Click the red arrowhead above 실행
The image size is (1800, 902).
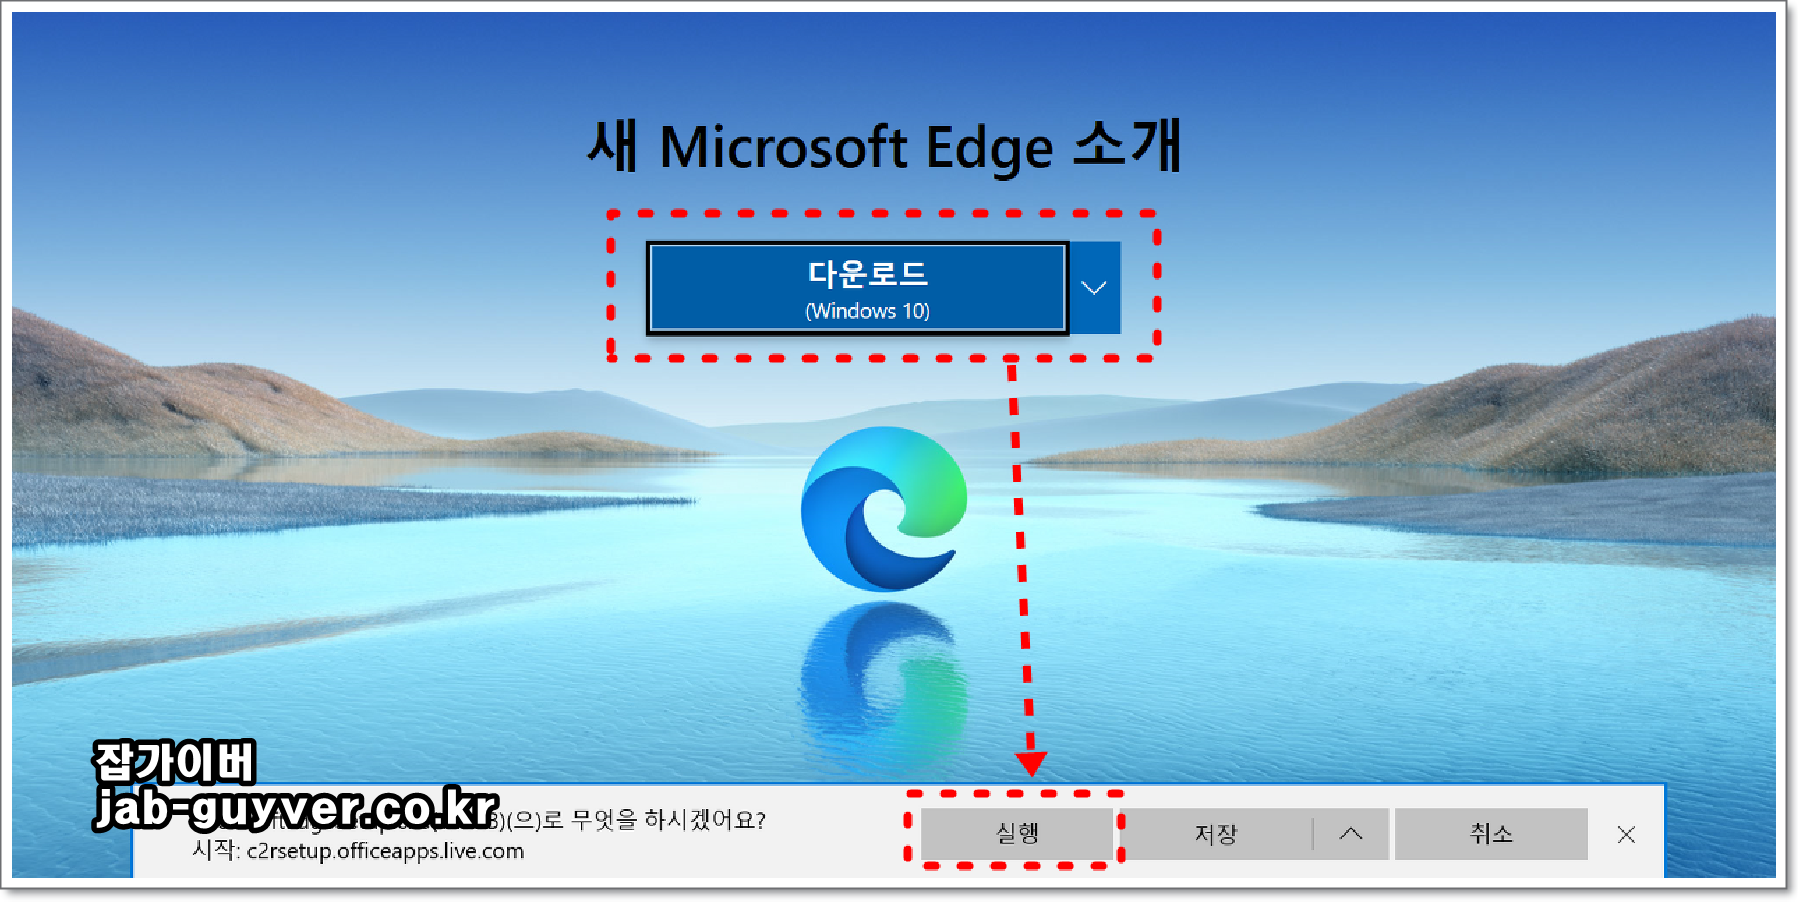click(1031, 764)
